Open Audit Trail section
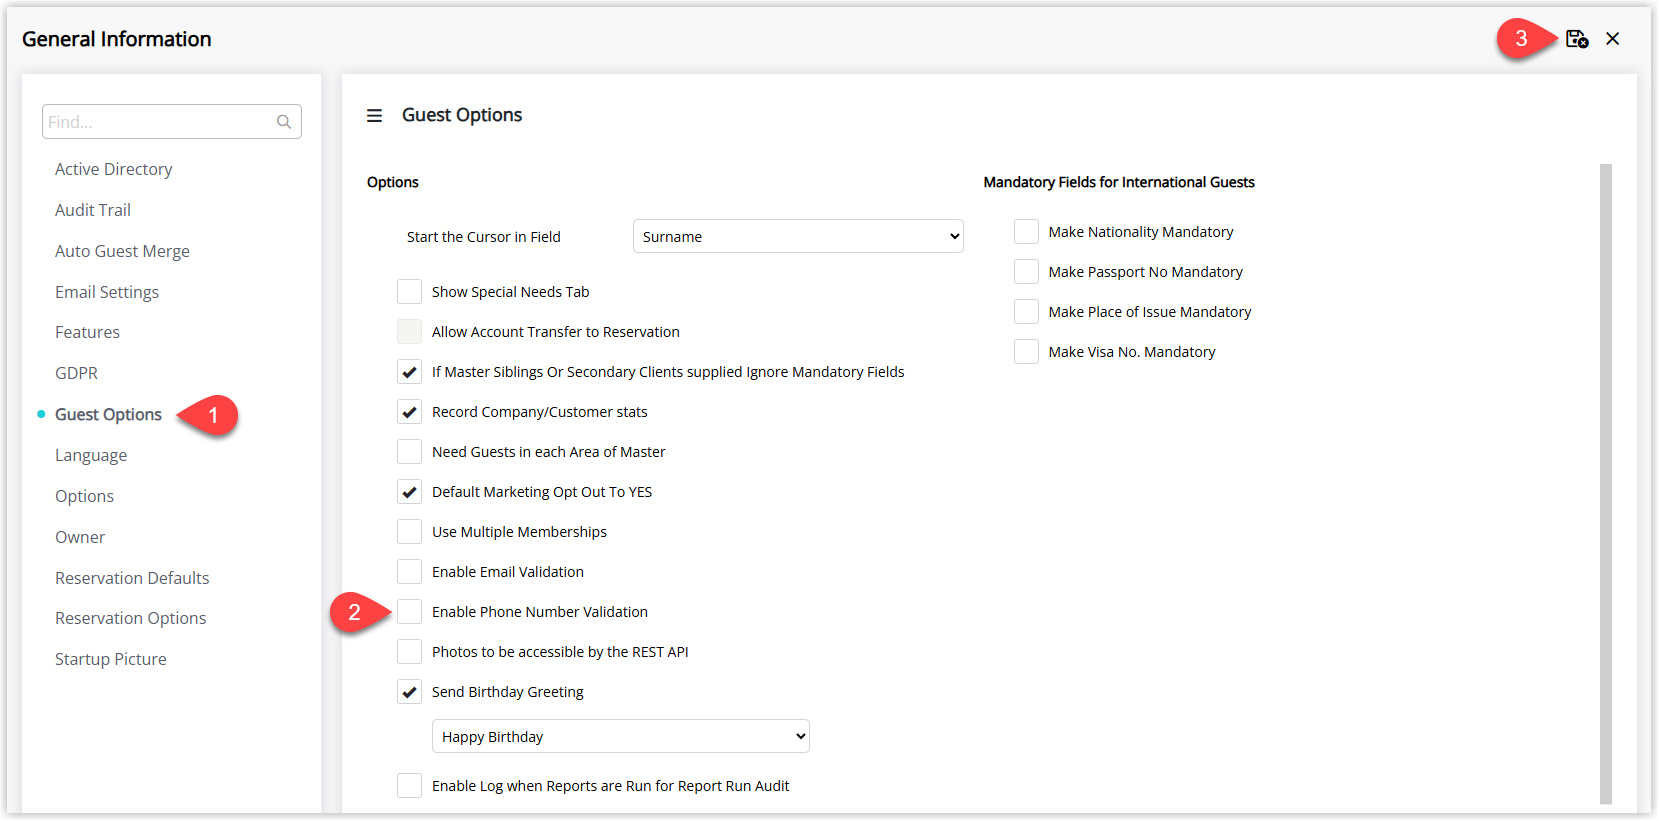This screenshot has width=1659, height=821. pyautogui.click(x=93, y=210)
